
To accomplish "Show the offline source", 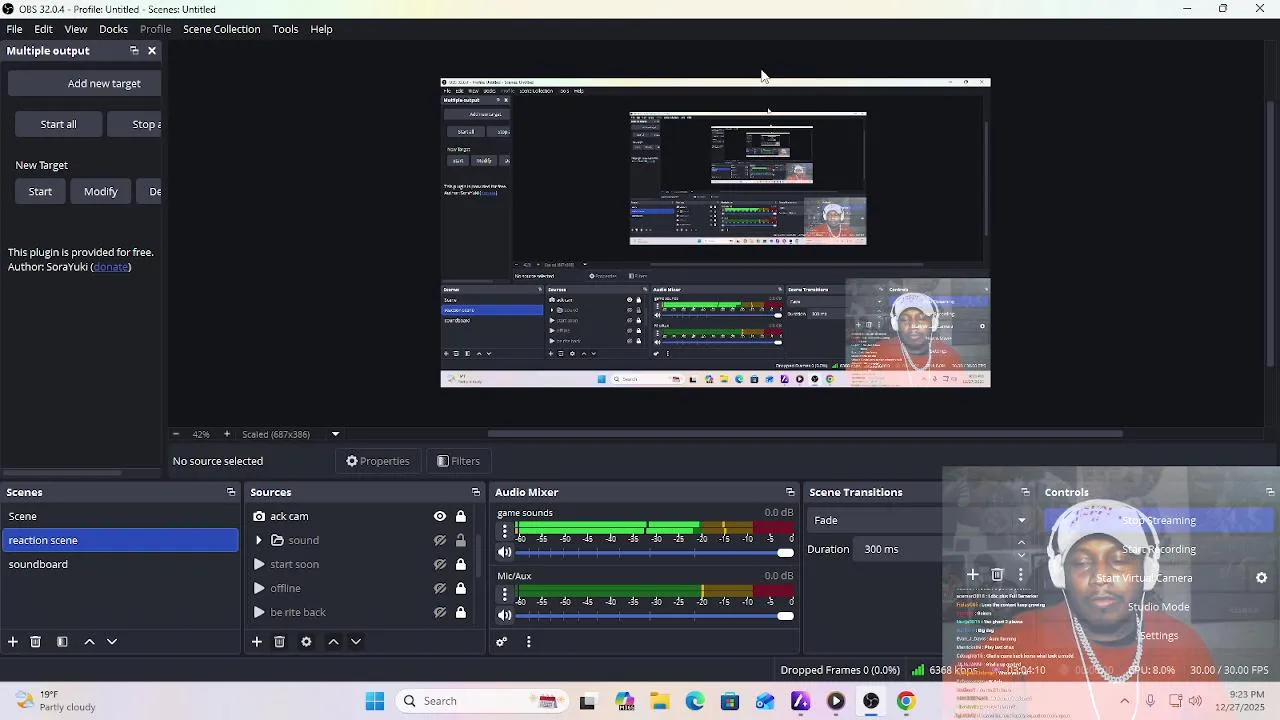I will [x=440, y=588].
